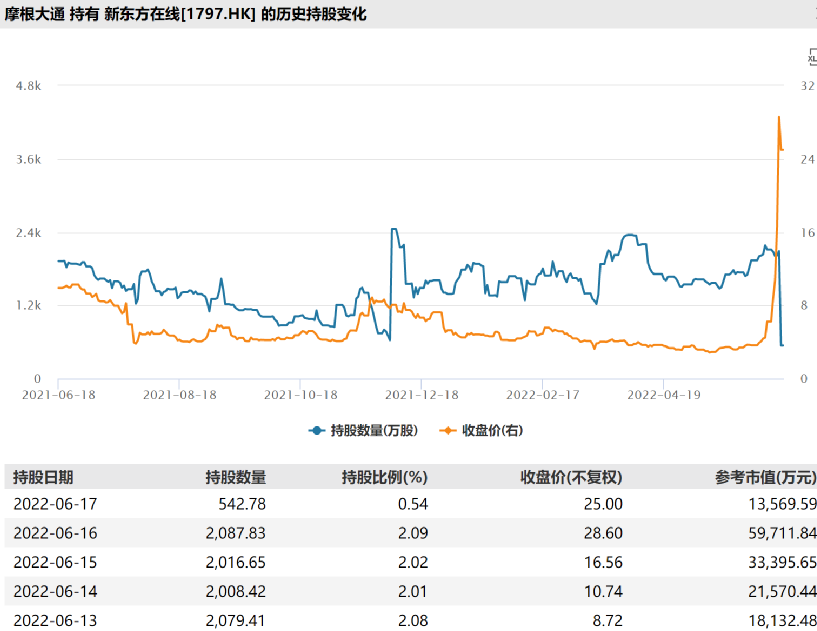This screenshot has width=817, height=631.
Task: Click holding ratio 2.09
Action: pos(413,533)
